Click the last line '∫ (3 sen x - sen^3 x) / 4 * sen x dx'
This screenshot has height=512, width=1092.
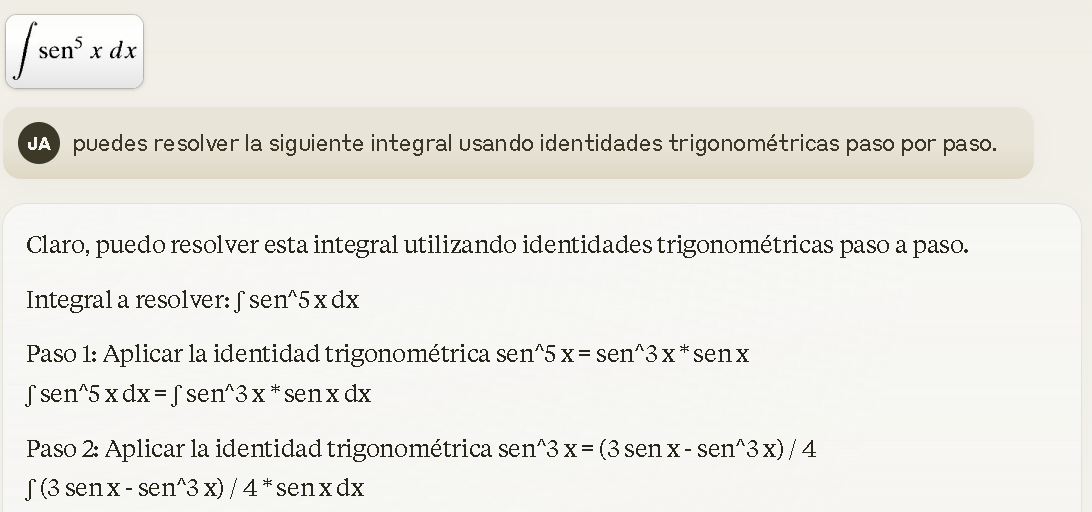[x=195, y=488]
